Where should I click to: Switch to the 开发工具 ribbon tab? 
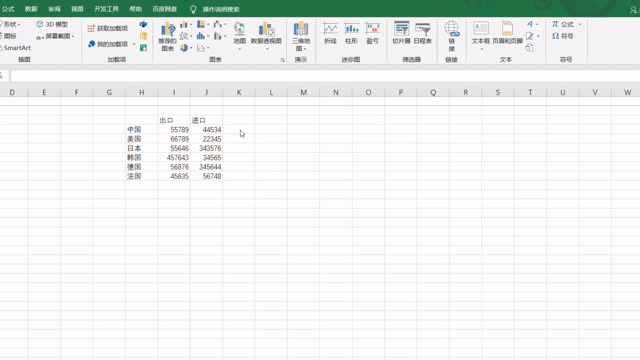[x=106, y=9]
